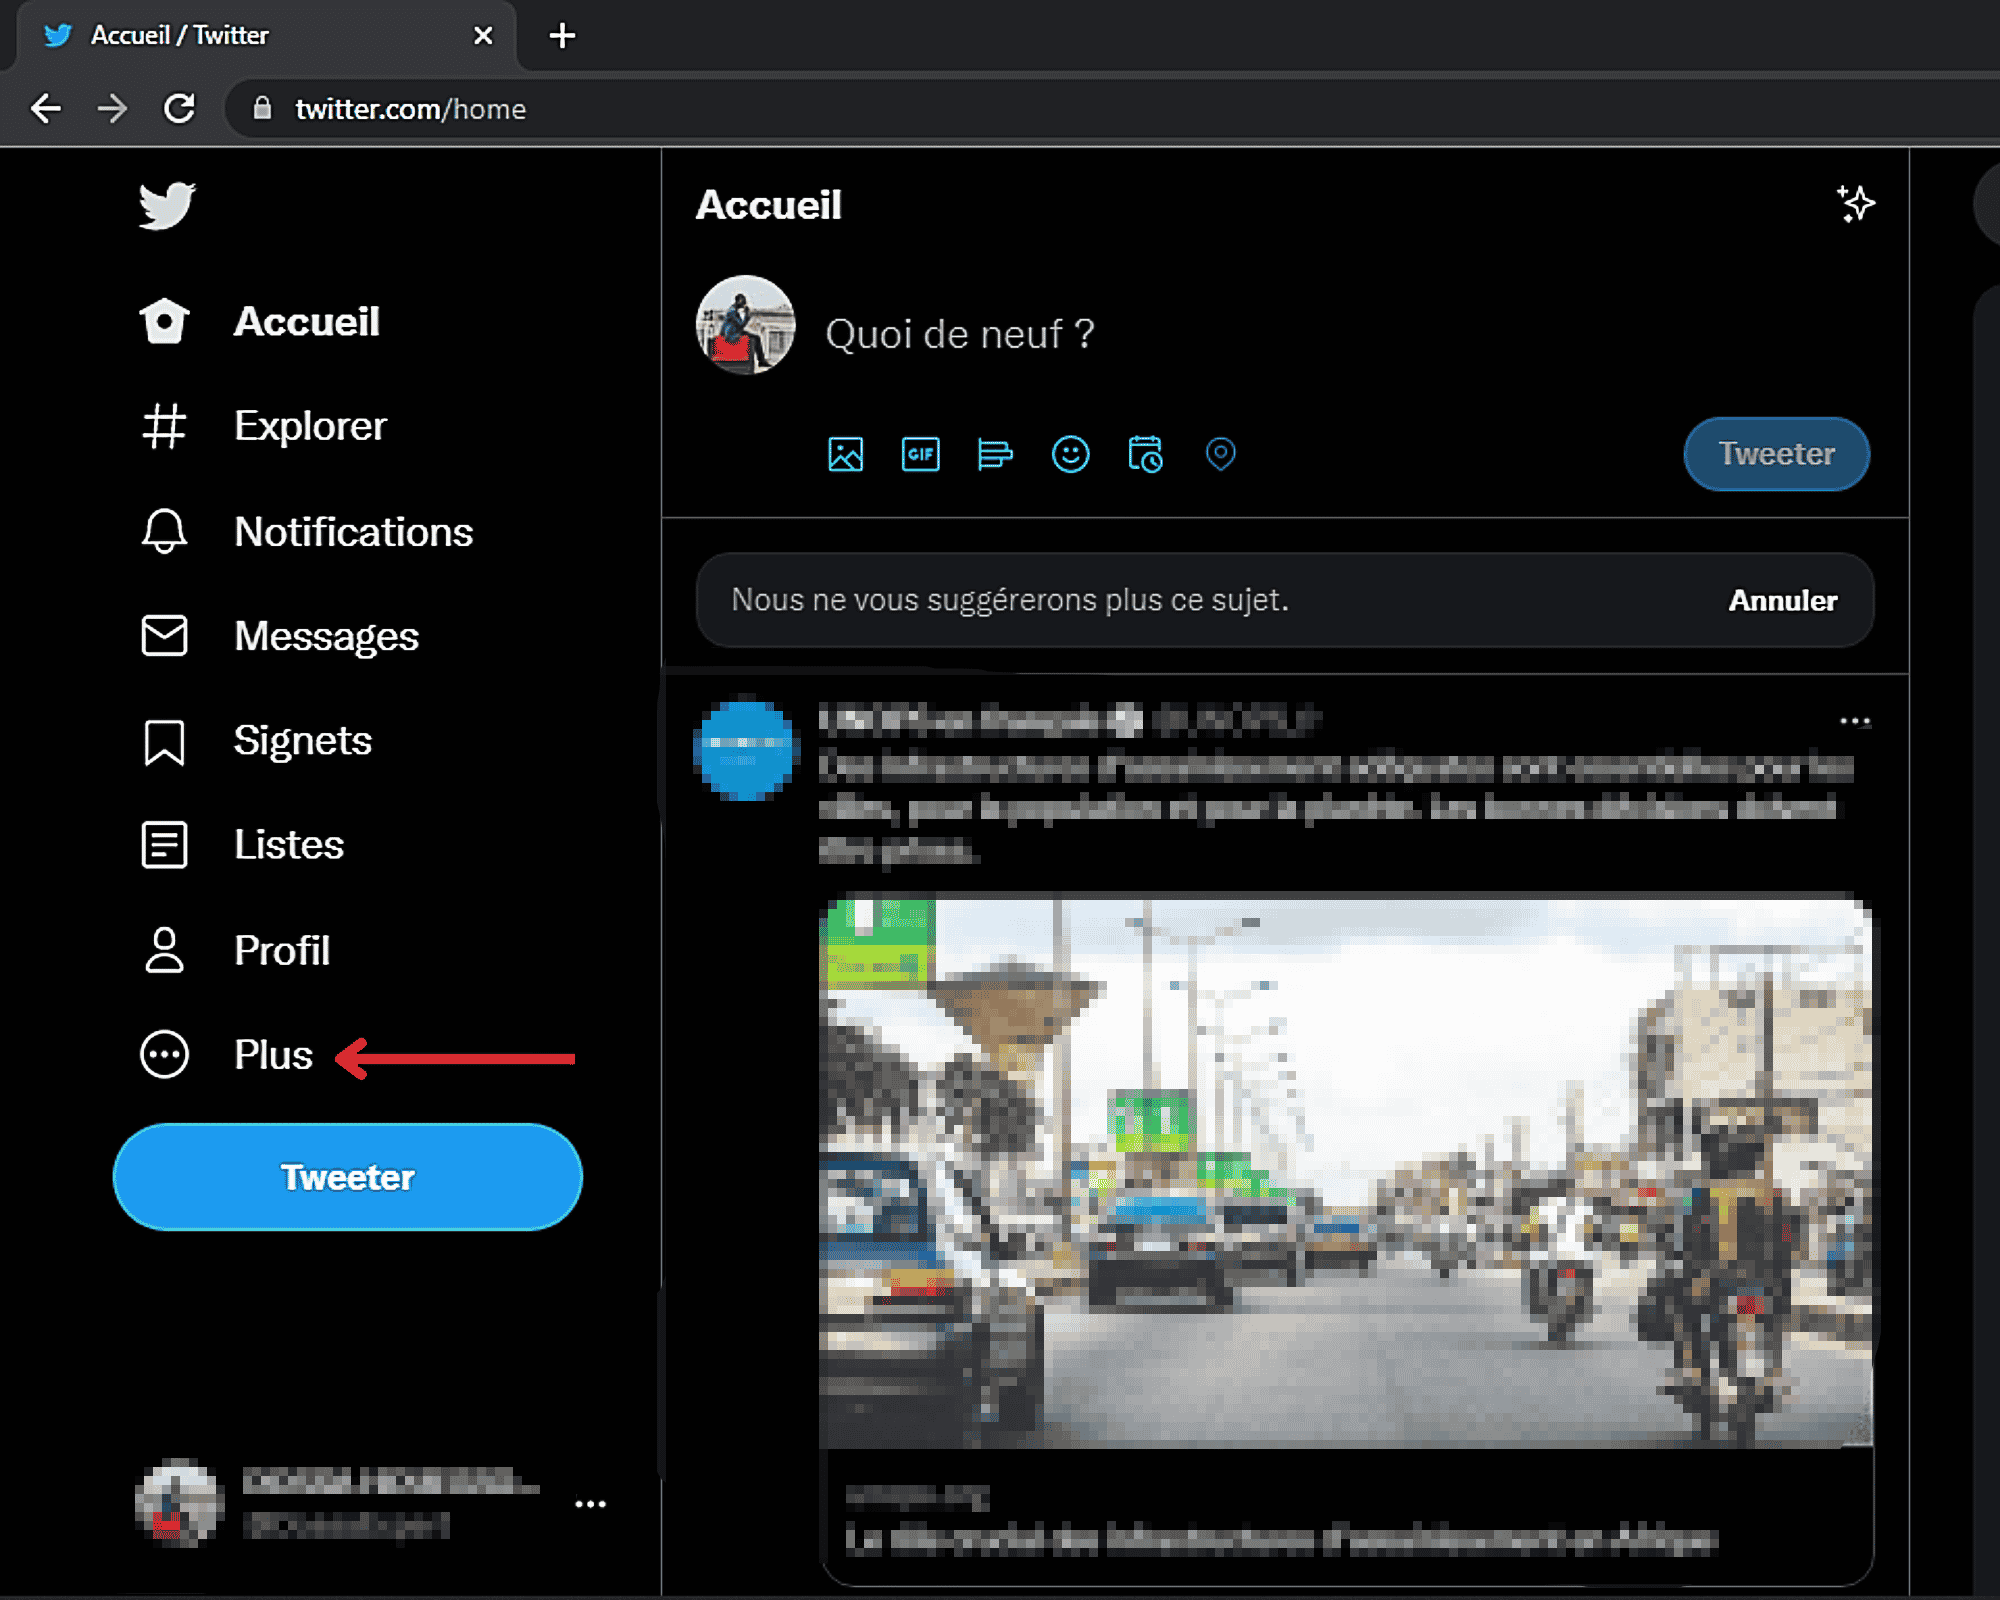Click the browser forward arrow
Image resolution: width=2000 pixels, height=1600 pixels.
point(112,108)
